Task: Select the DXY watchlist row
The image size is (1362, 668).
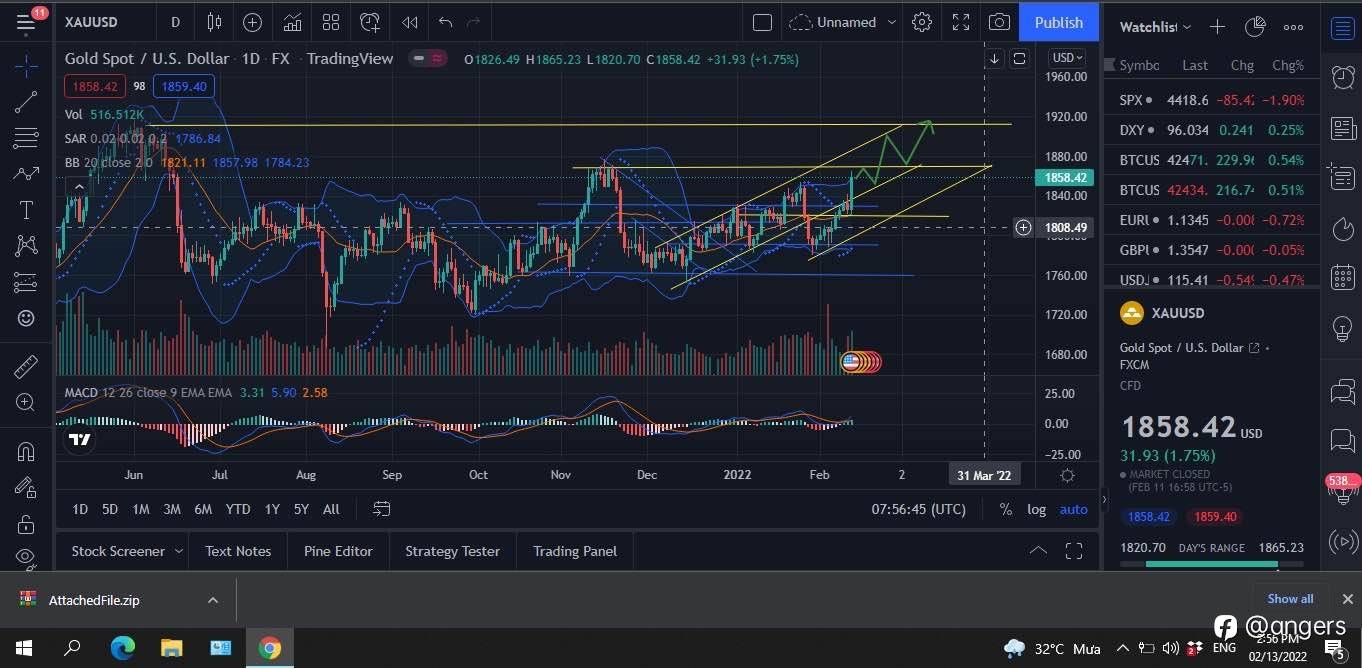Action: click(x=1212, y=130)
